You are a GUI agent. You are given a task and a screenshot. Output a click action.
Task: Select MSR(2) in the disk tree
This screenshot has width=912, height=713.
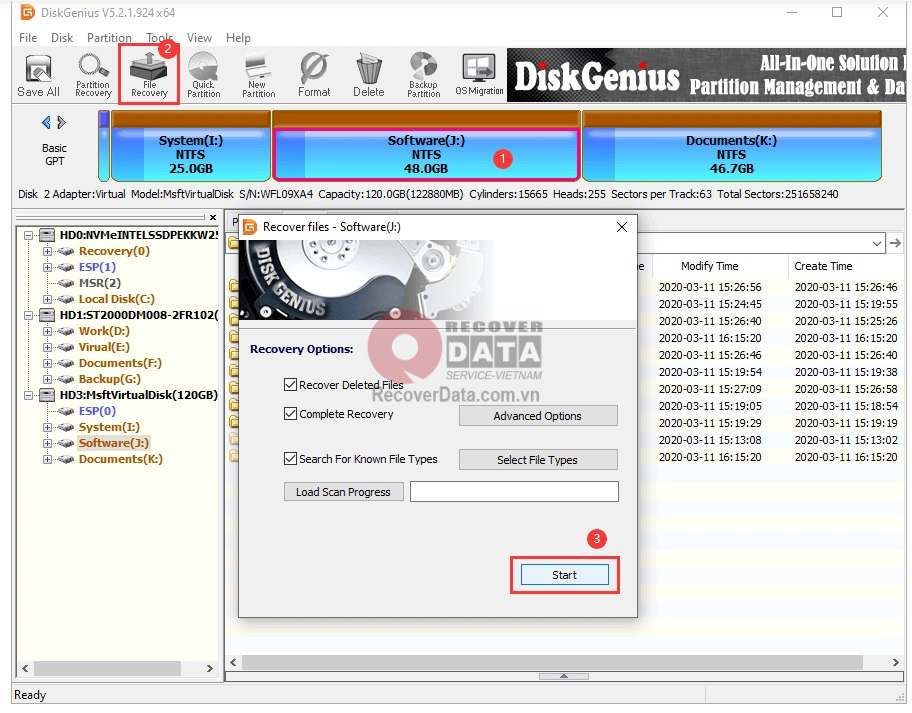(100, 283)
